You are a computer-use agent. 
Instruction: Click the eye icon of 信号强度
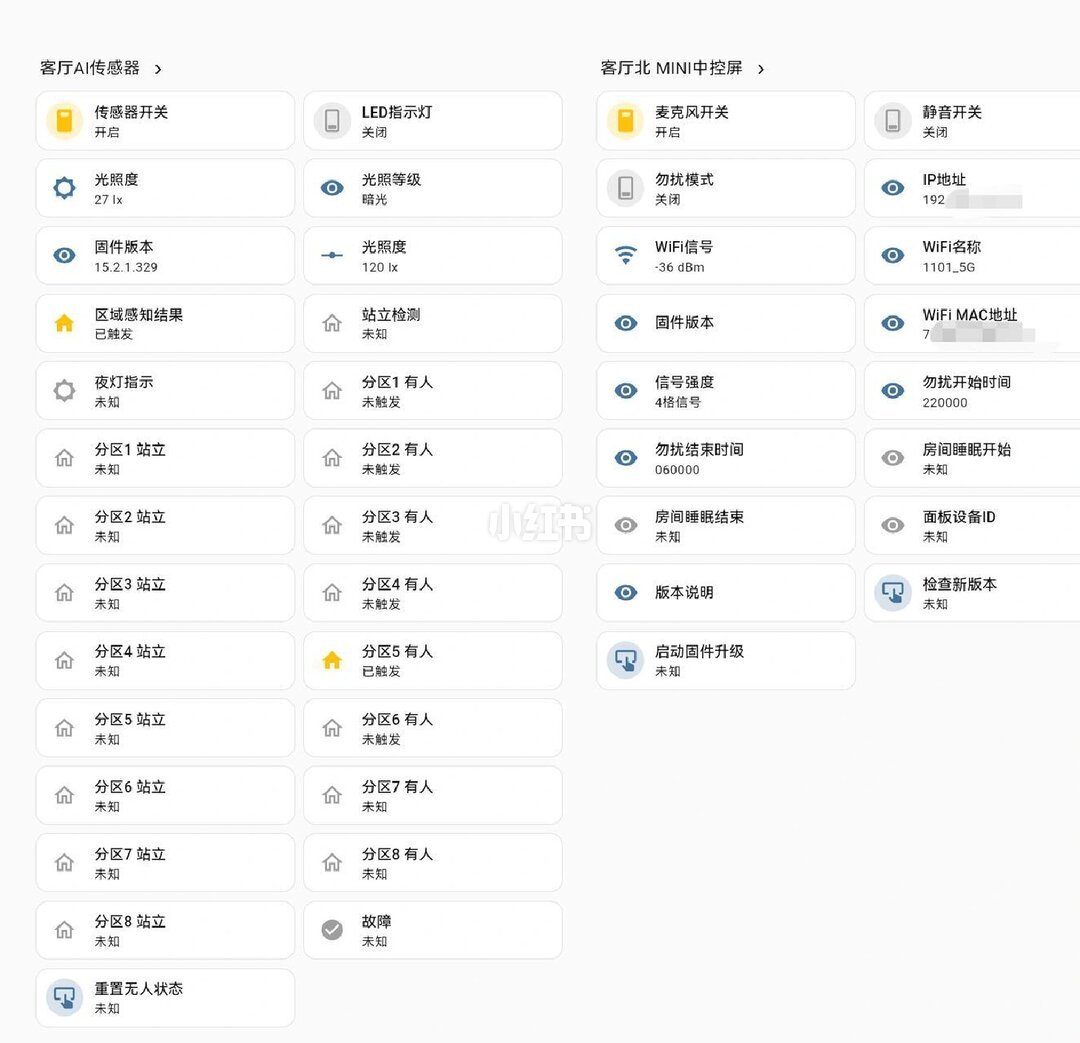[625, 391]
